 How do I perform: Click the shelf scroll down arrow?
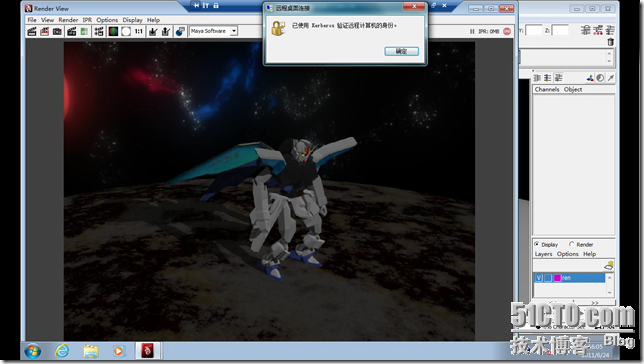pyautogui.click(x=609, y=61)
